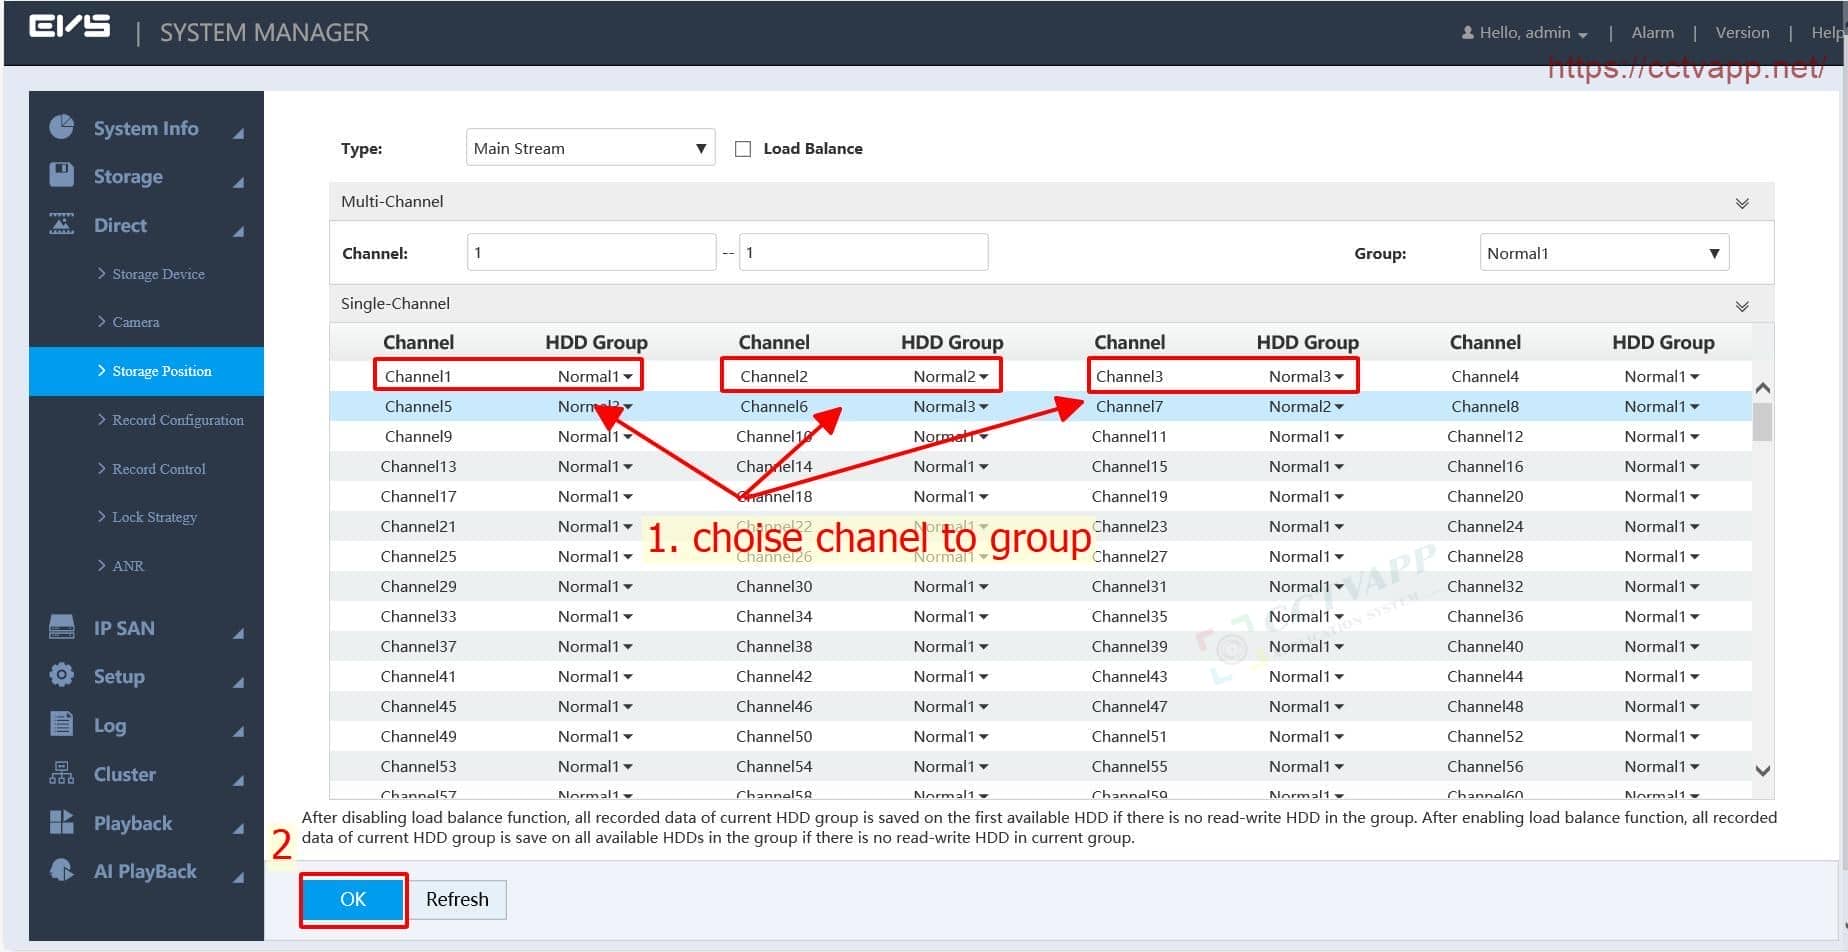Open the Group Normal1 dropdown
The image size is (1848, 952).
tap(1603, 253)
